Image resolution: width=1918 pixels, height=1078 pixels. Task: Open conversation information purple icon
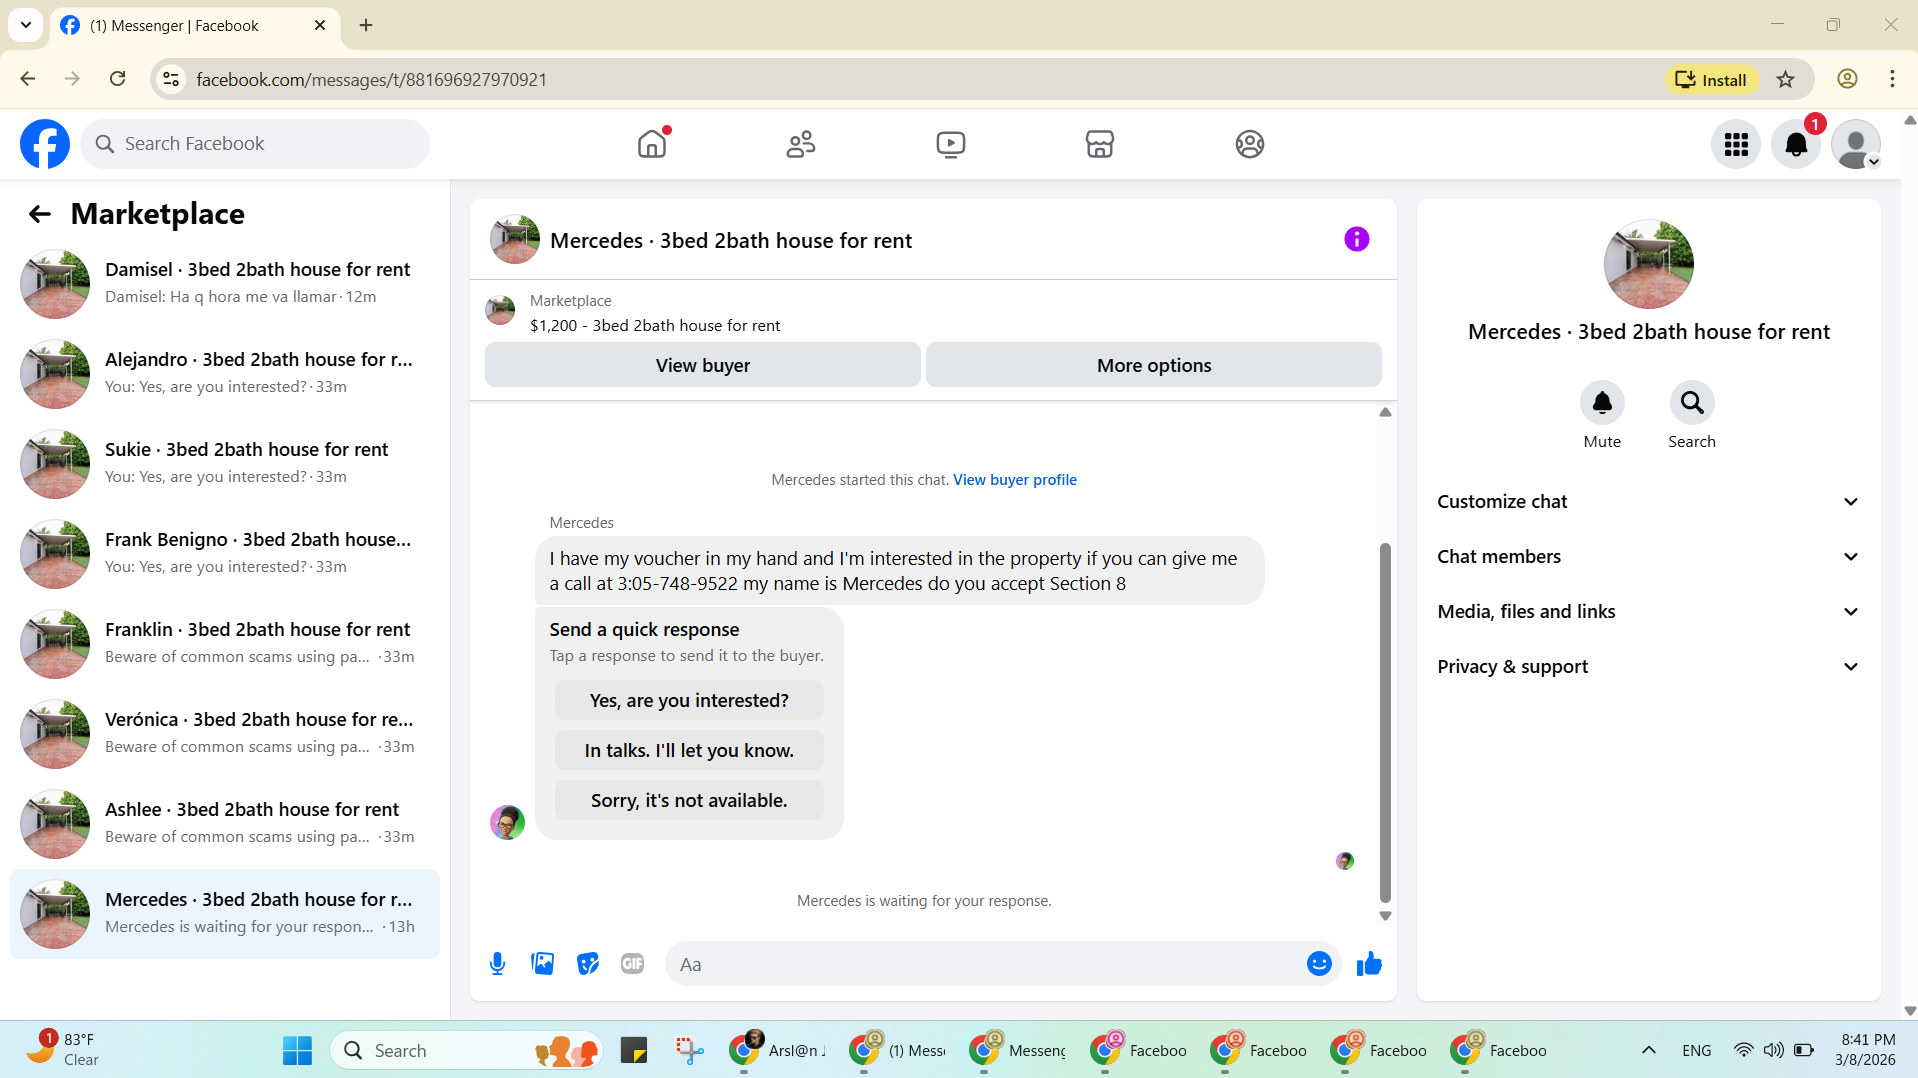coord(1357,239)
